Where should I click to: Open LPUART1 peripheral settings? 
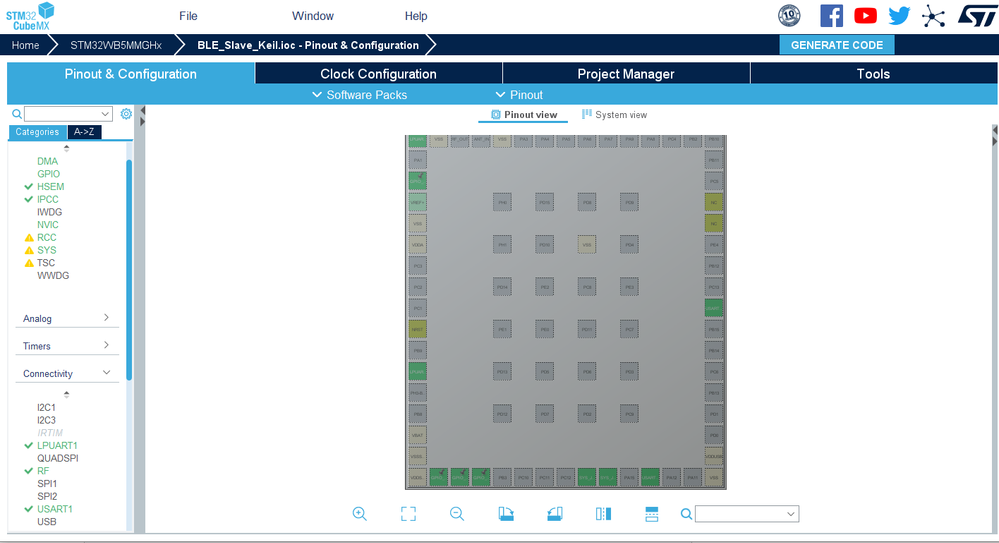pos(57,445)
